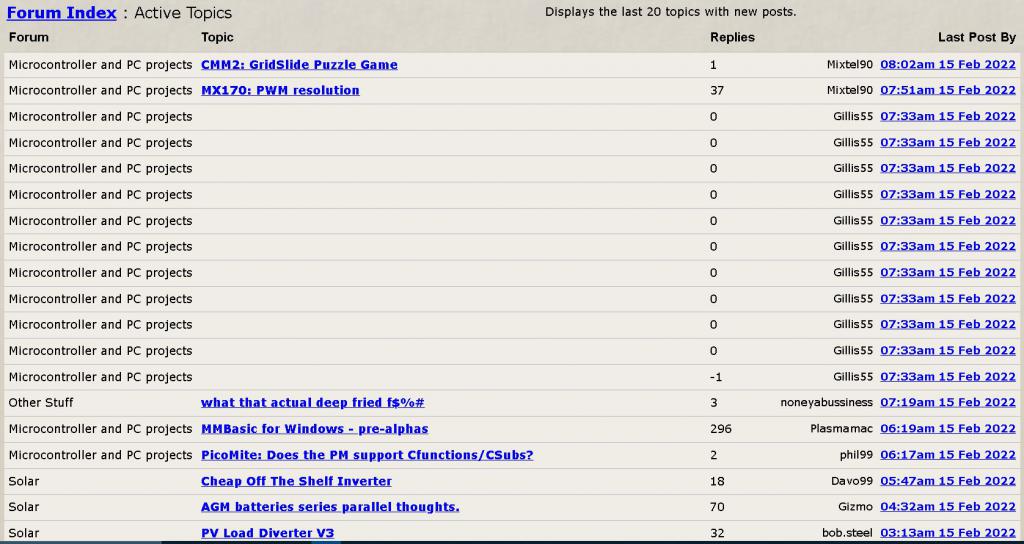Open the CMM2: GridSlide Puzzle Game topic
This screenshot has height=544, width=1024.
[299, 65]
